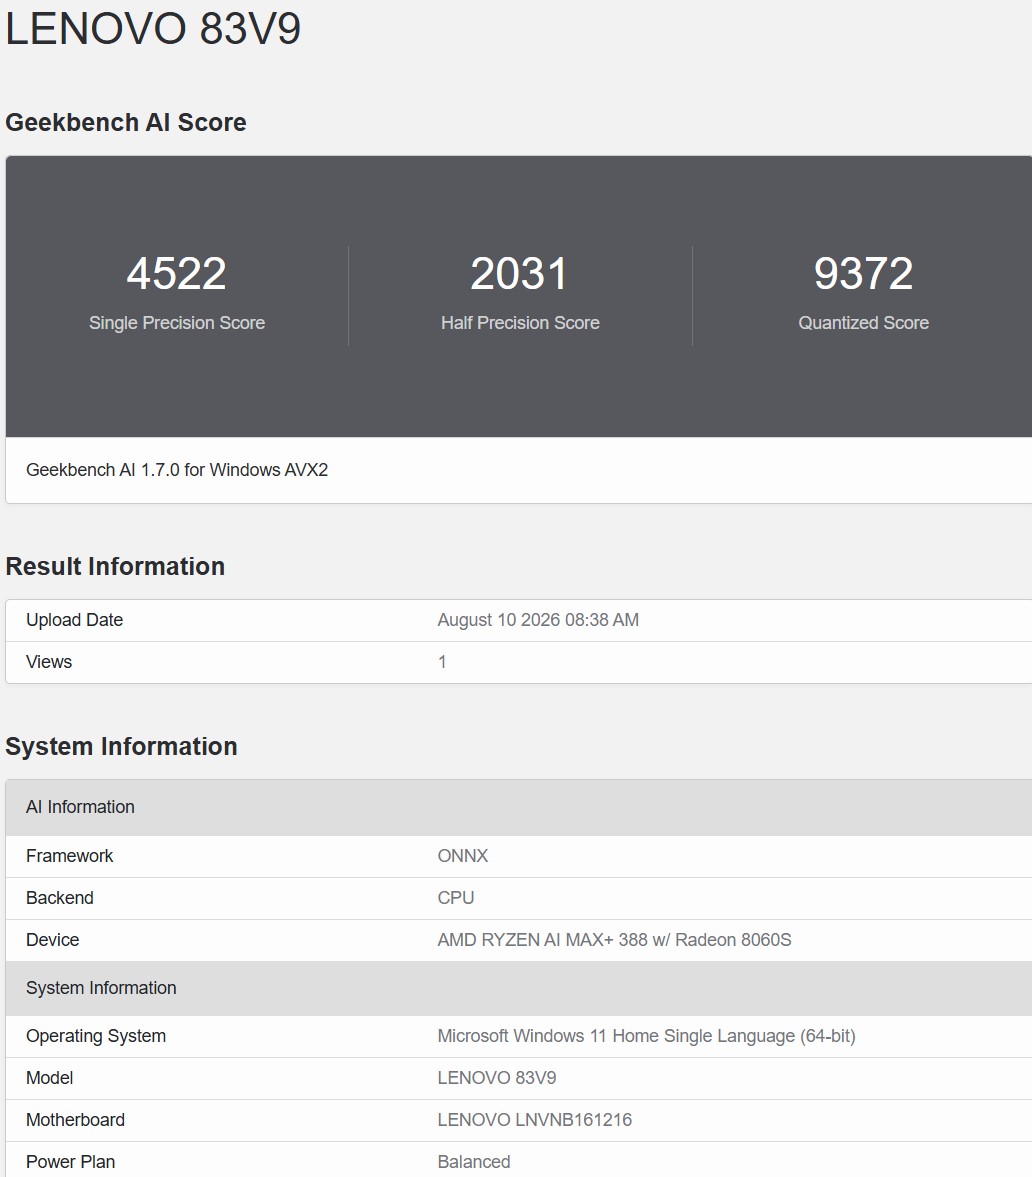Click the Device row label
The height and width of the screenshot is (1177, 1032).
(53, 940)
